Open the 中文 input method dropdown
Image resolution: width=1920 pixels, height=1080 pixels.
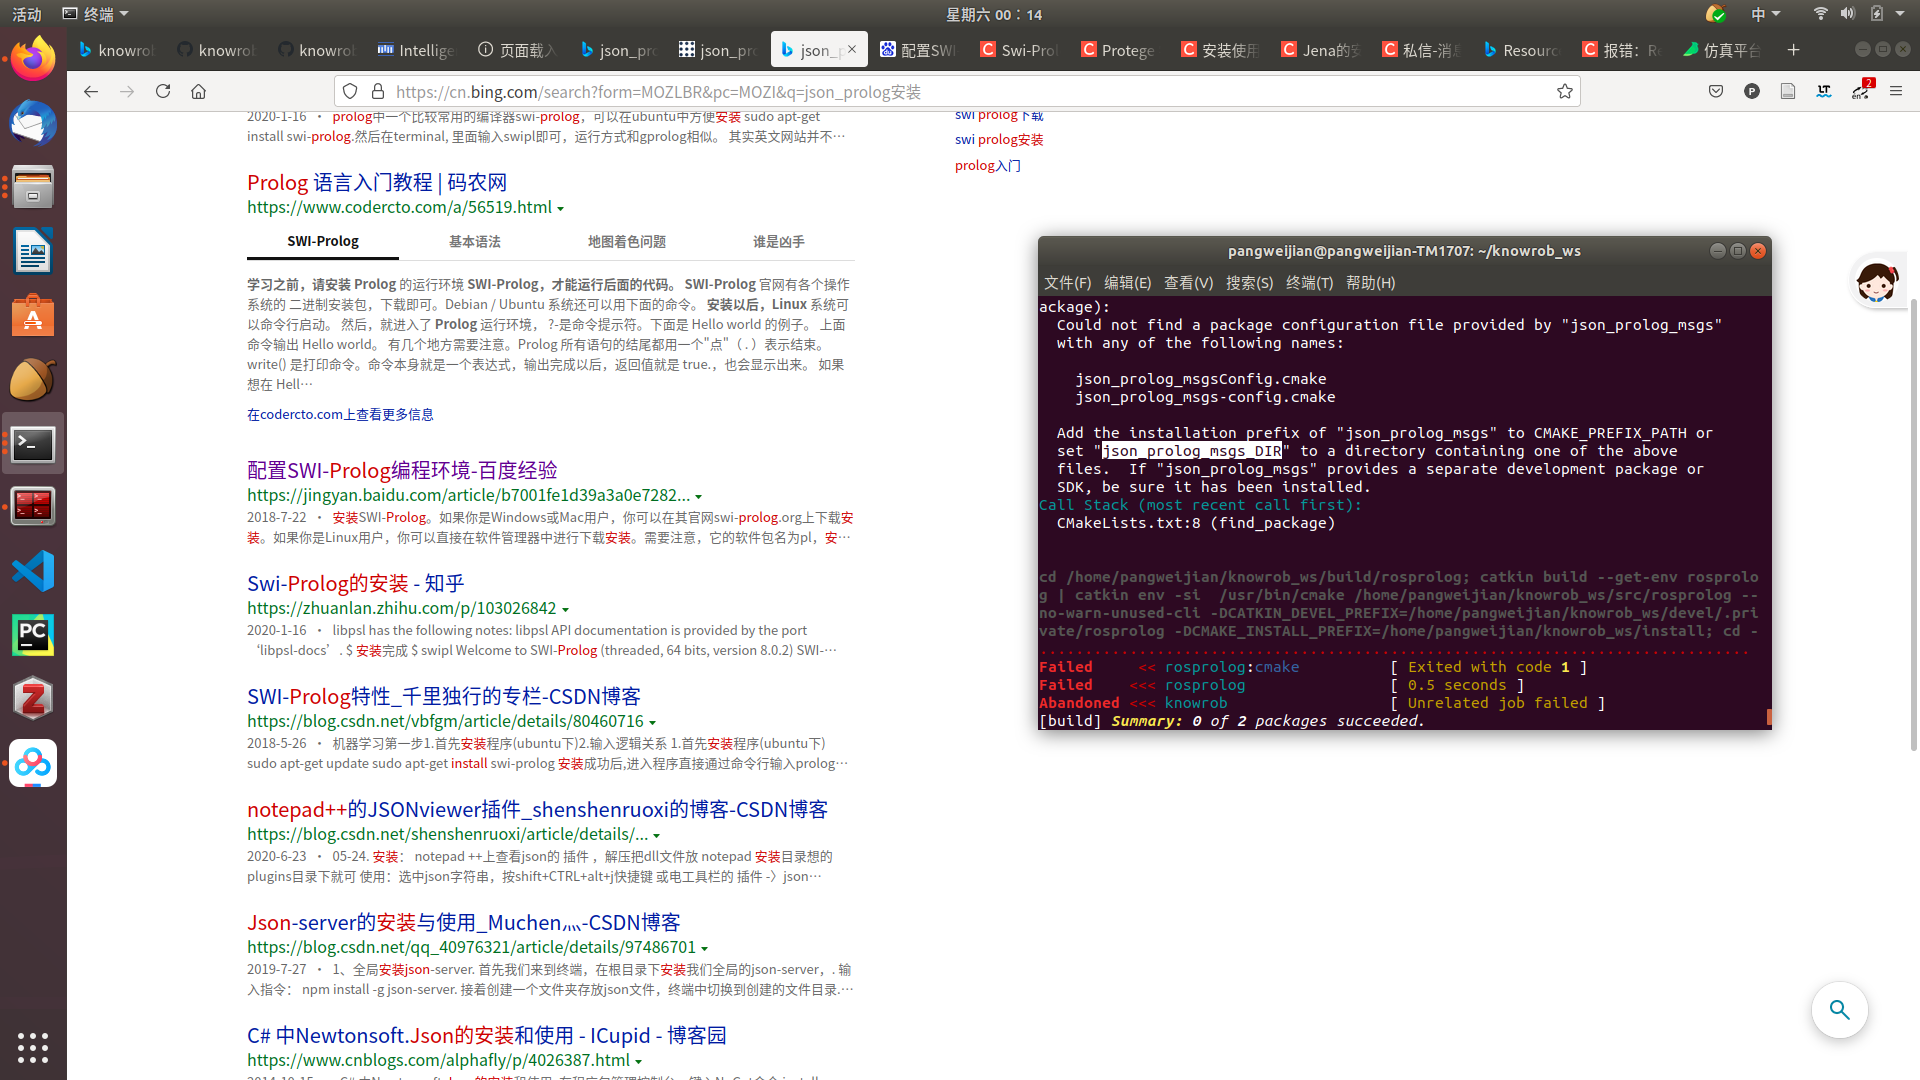(x=1766, y=14)
